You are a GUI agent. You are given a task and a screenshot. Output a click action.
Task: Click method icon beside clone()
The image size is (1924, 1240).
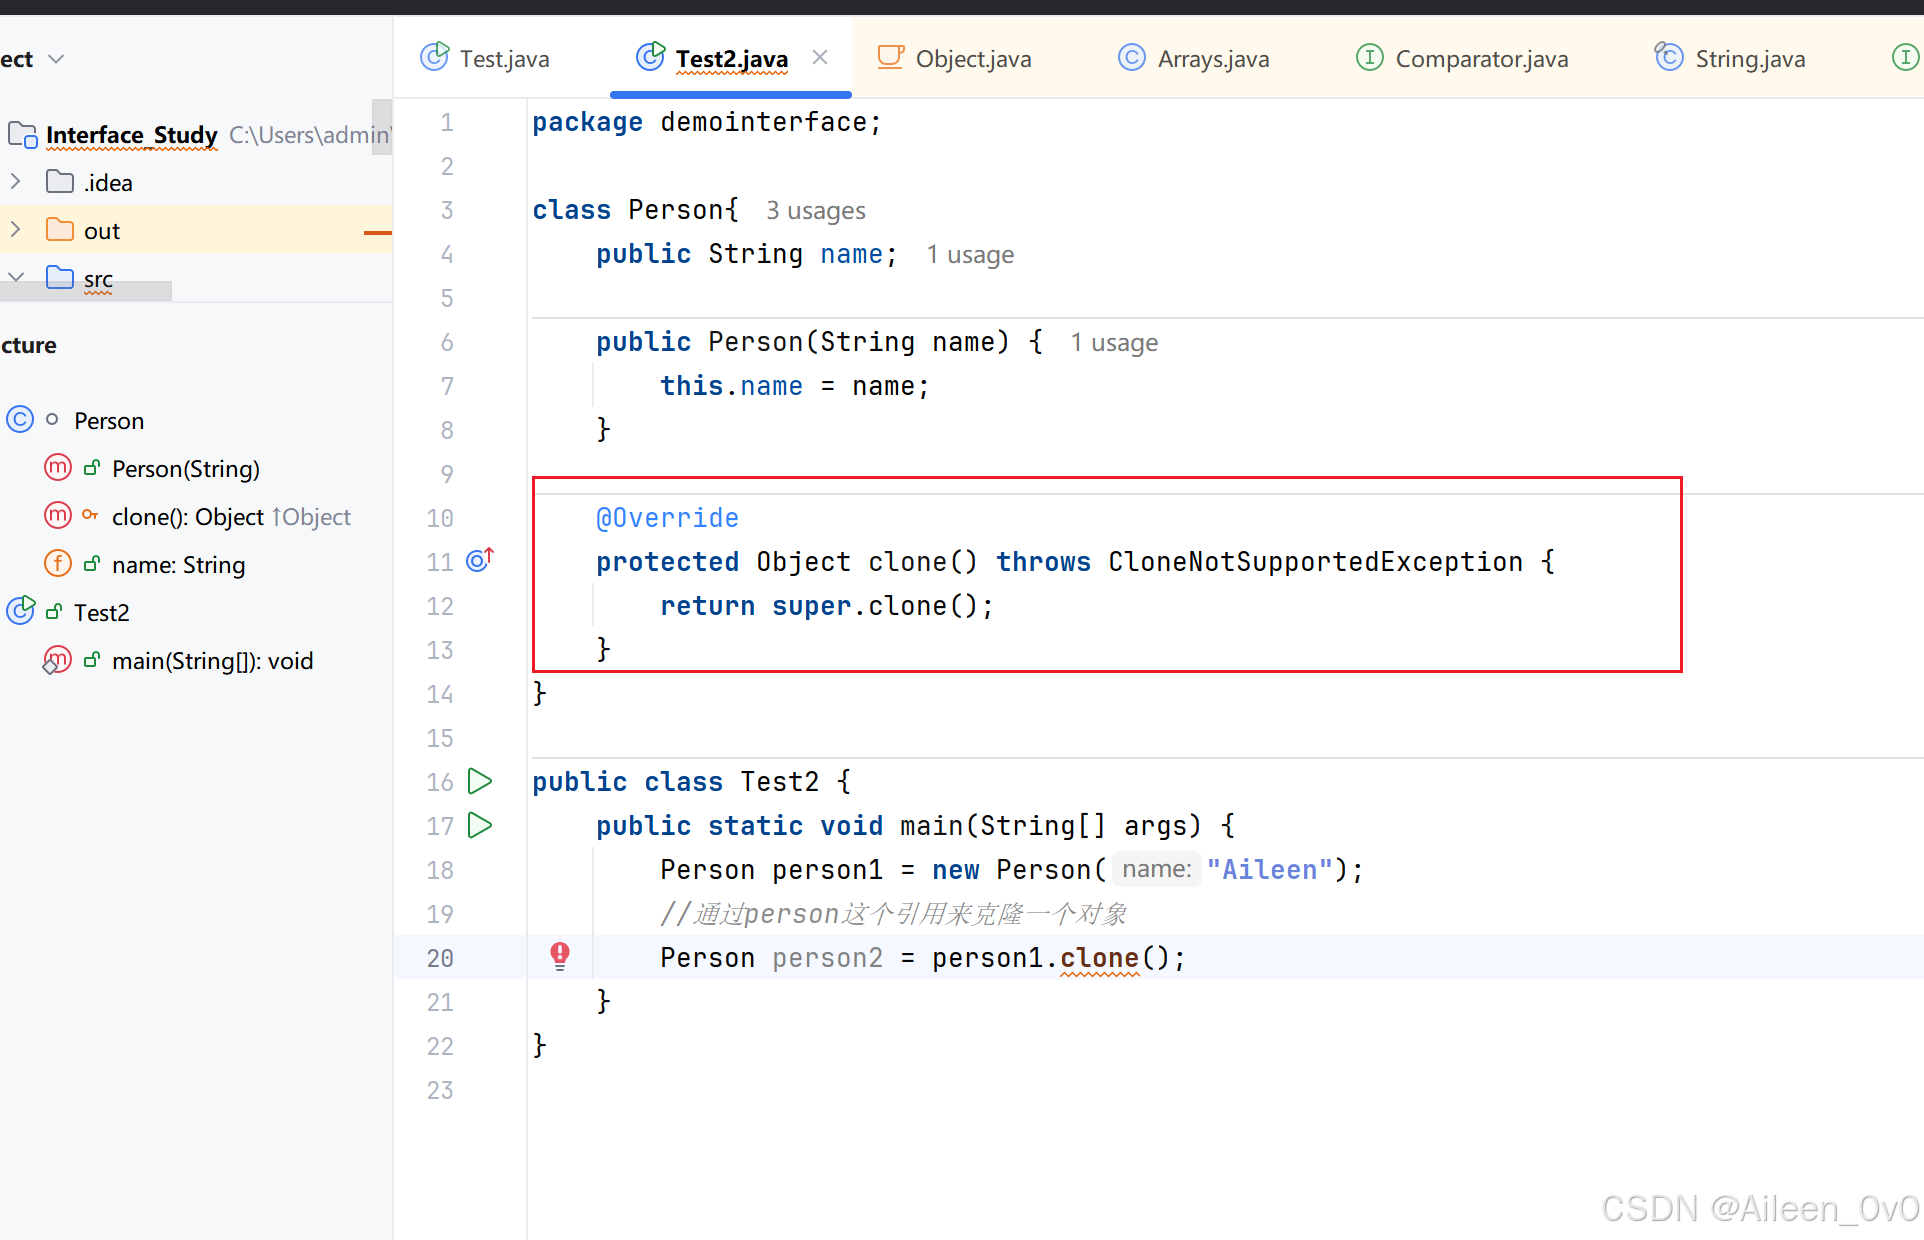pyautogui.click(x=58, y=515)
